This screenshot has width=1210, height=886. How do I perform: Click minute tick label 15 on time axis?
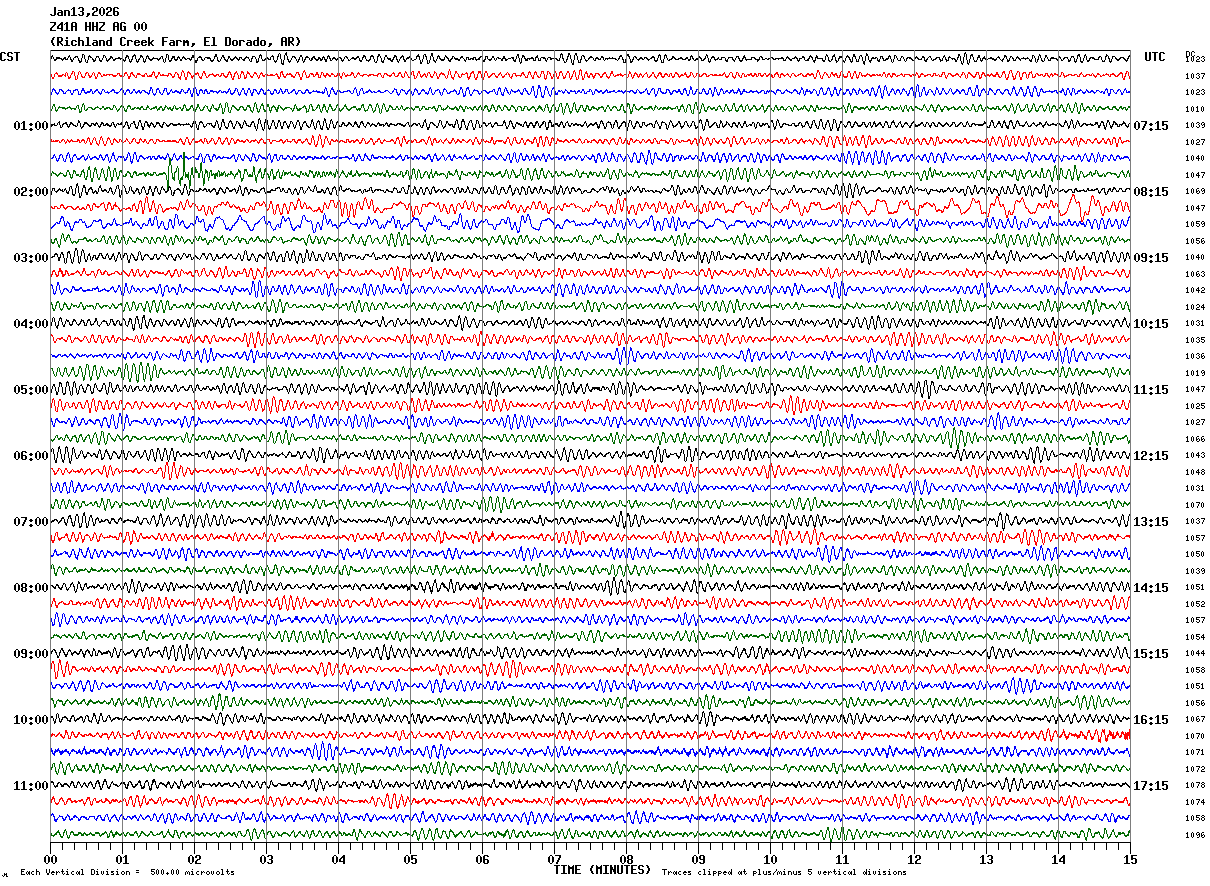coord(1129,859)
